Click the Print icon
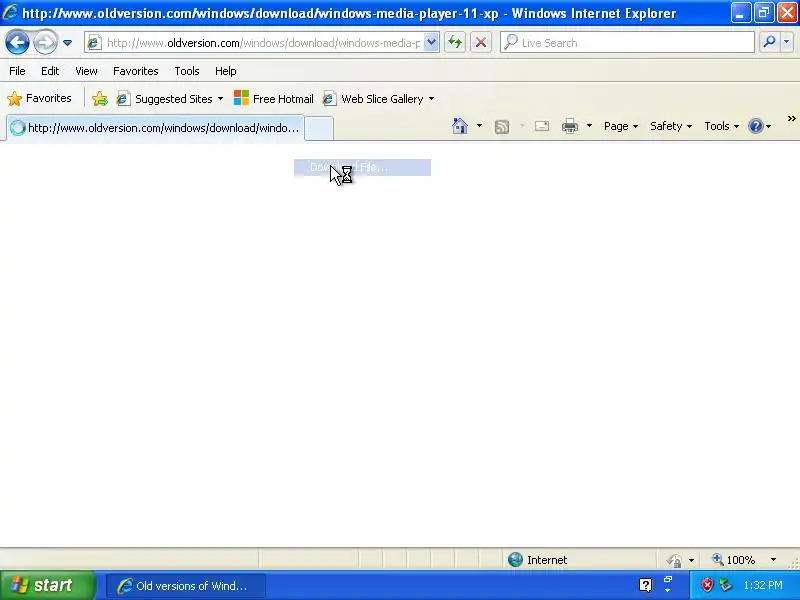The height and width of the screenshot is (600, 800). point(570,126)
